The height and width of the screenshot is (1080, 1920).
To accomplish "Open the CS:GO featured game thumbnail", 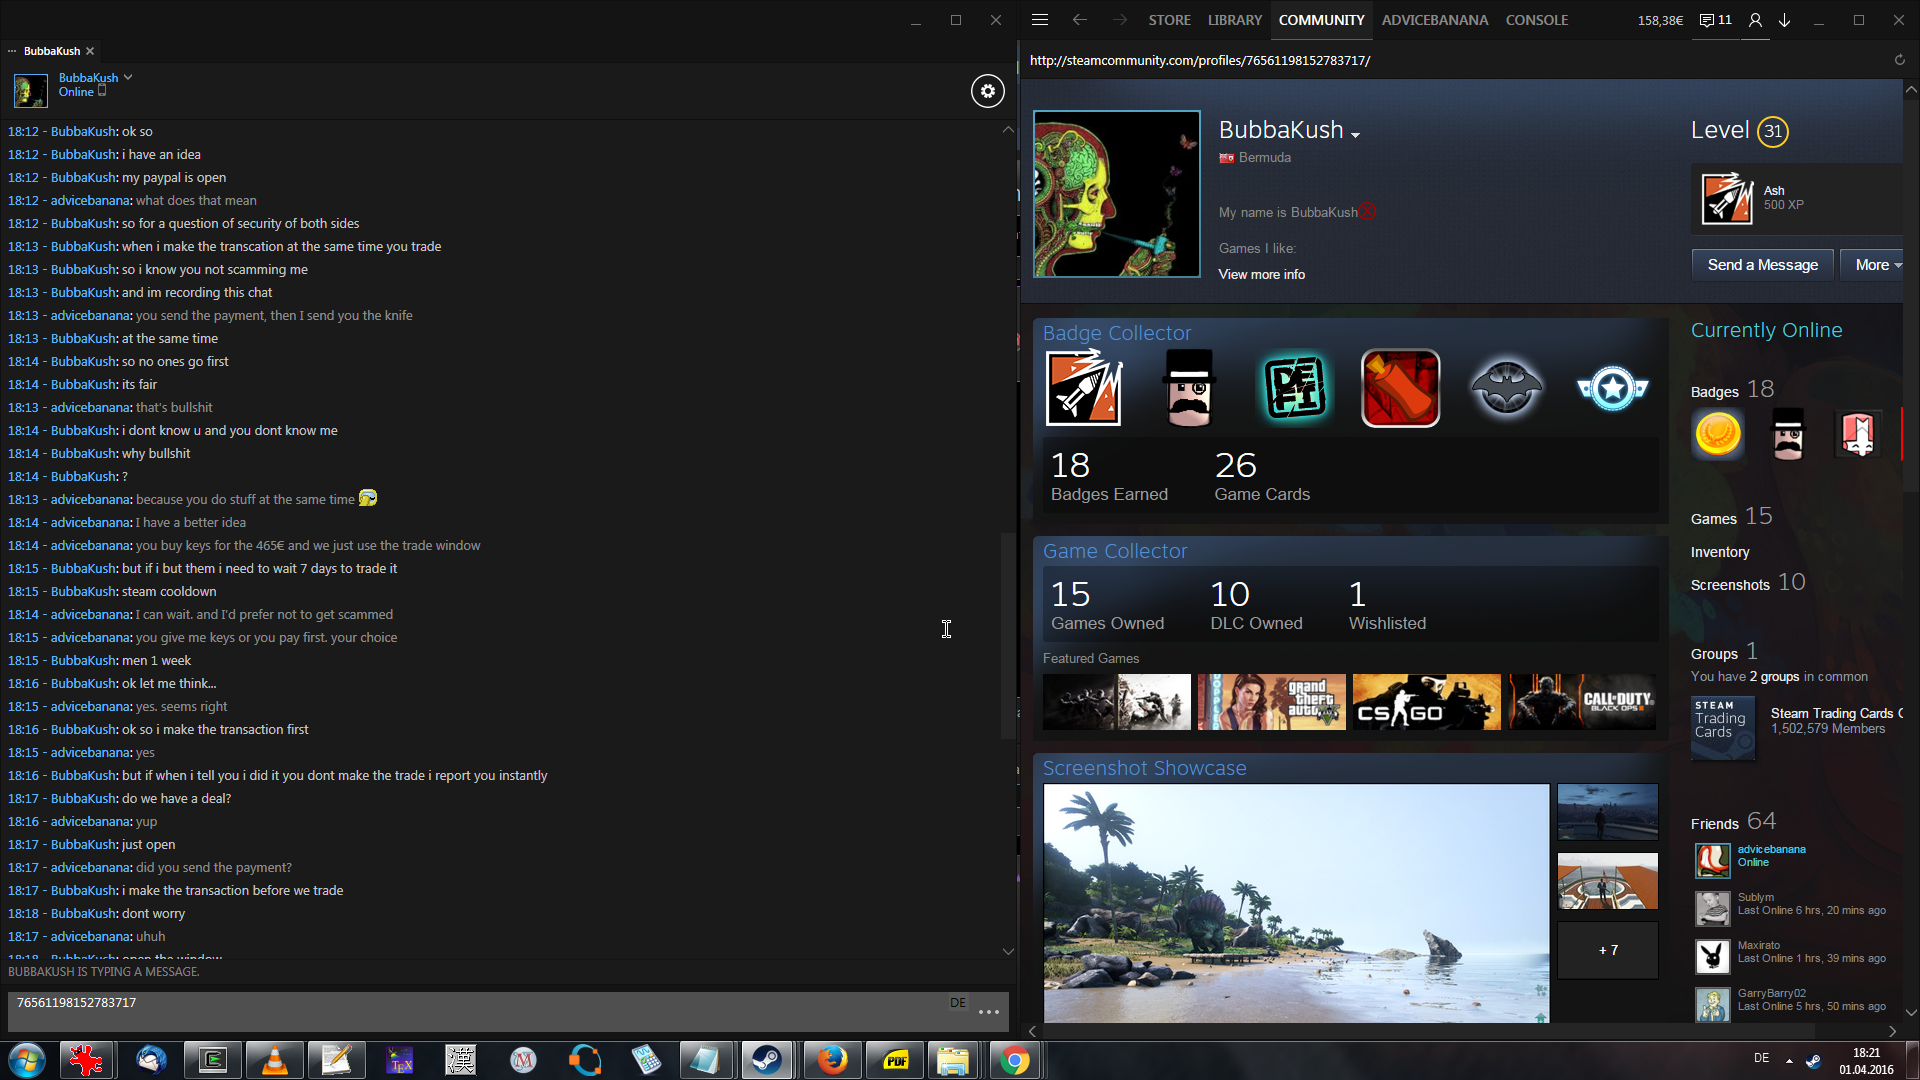I will click(x=1426, y=701).
